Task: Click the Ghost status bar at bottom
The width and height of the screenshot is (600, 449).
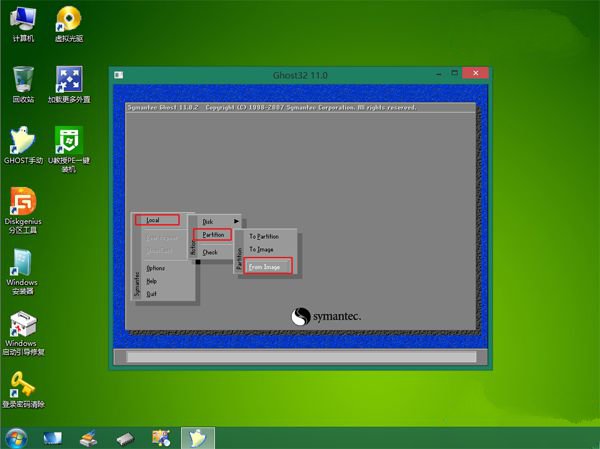Action: click(x=301, y=357)
